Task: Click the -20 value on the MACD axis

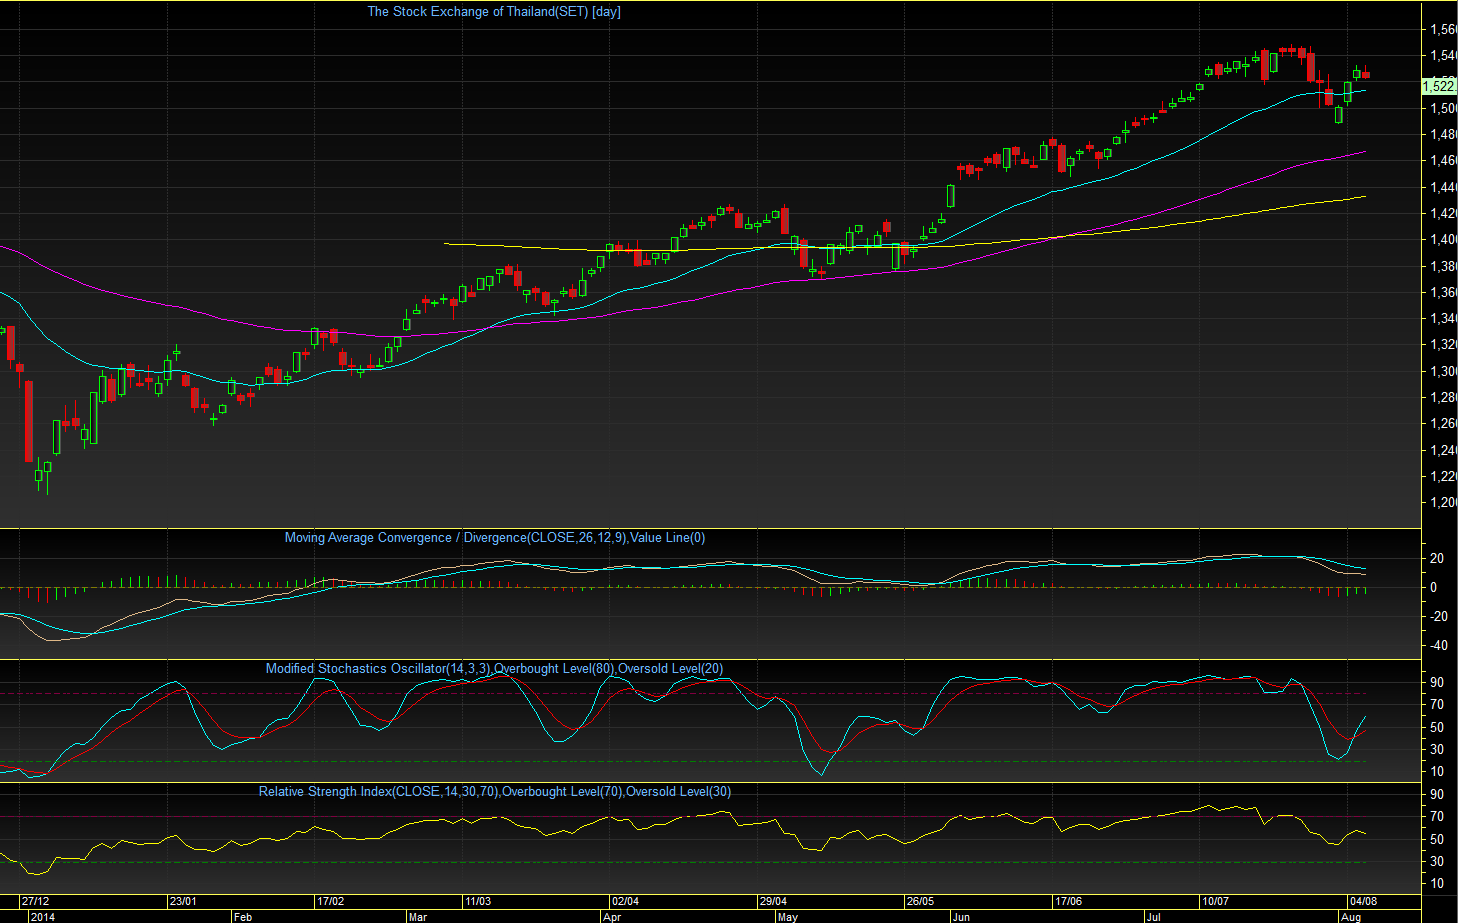Action: (x=1439, y=616)
